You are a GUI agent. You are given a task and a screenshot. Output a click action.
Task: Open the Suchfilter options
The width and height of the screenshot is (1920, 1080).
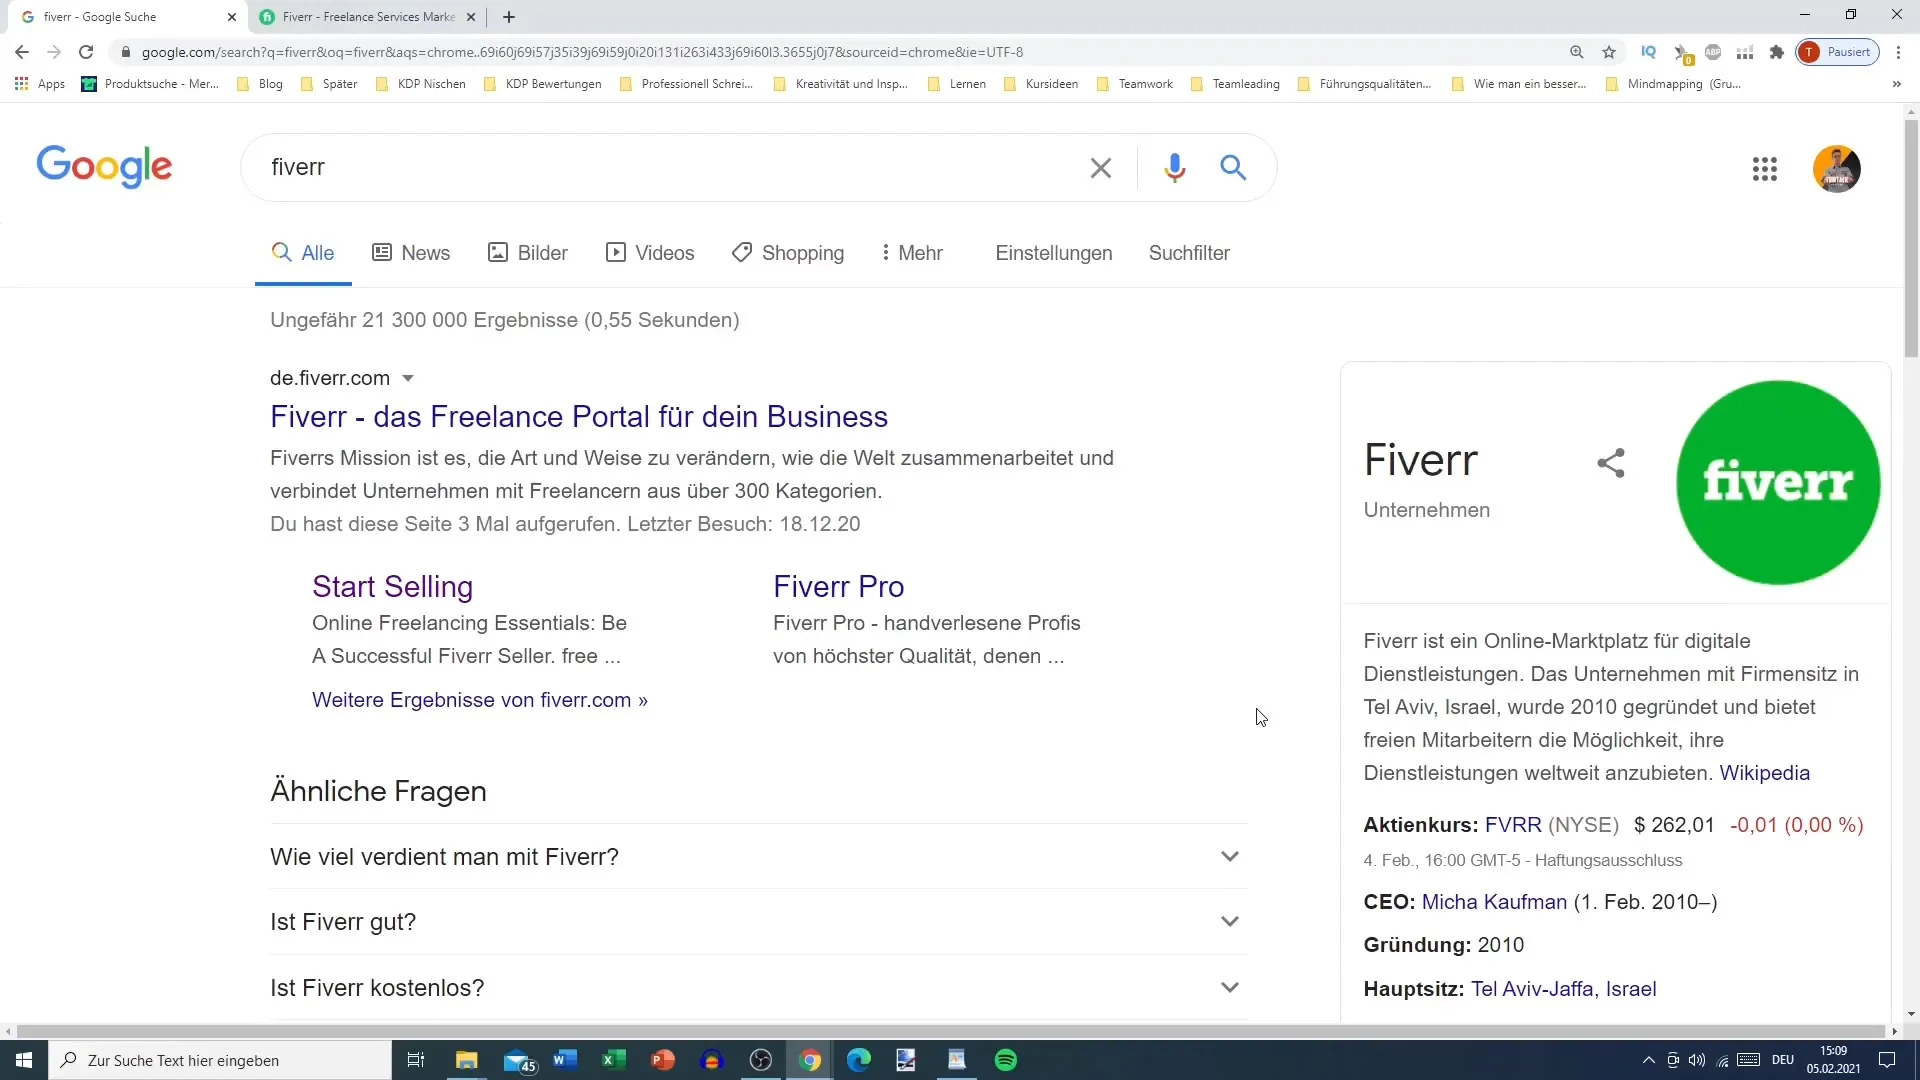coord(1189,253)
